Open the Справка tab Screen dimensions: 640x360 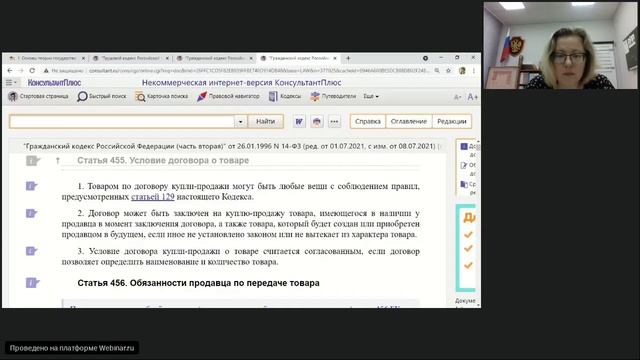(368, 121)
